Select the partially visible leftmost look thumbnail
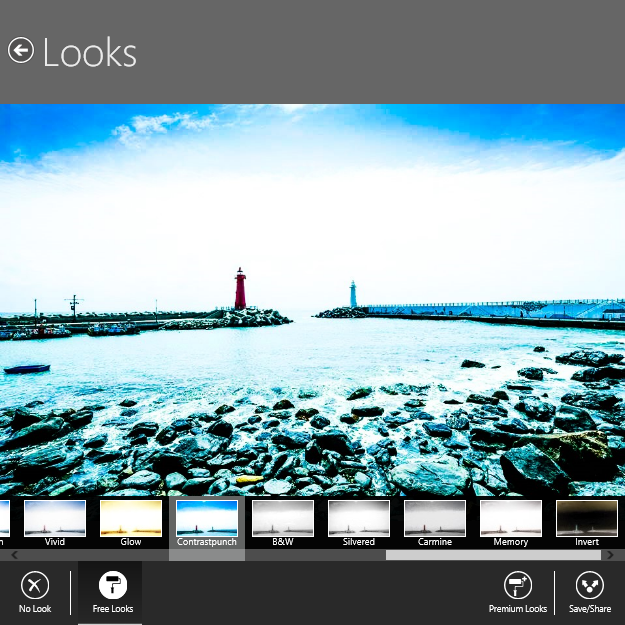The height and width of the screenshot is (625, 625). pos(4,519)
